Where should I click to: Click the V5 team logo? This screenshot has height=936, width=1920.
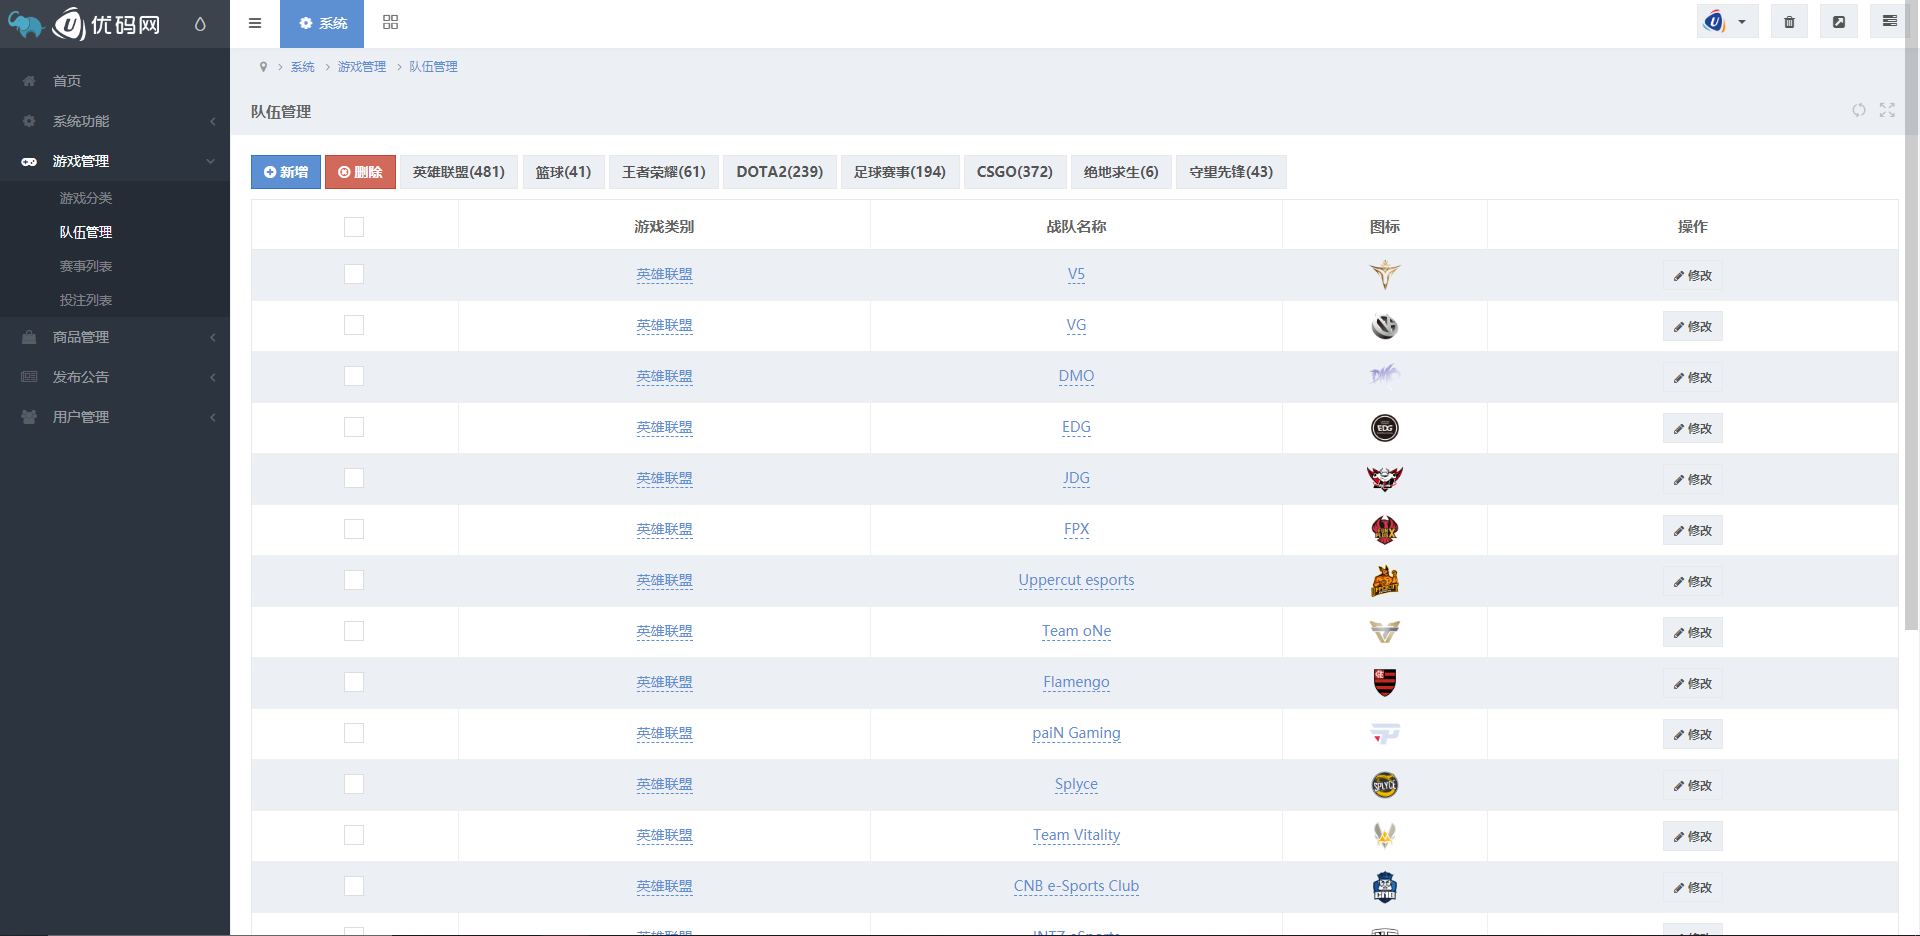click(1385, 274)
